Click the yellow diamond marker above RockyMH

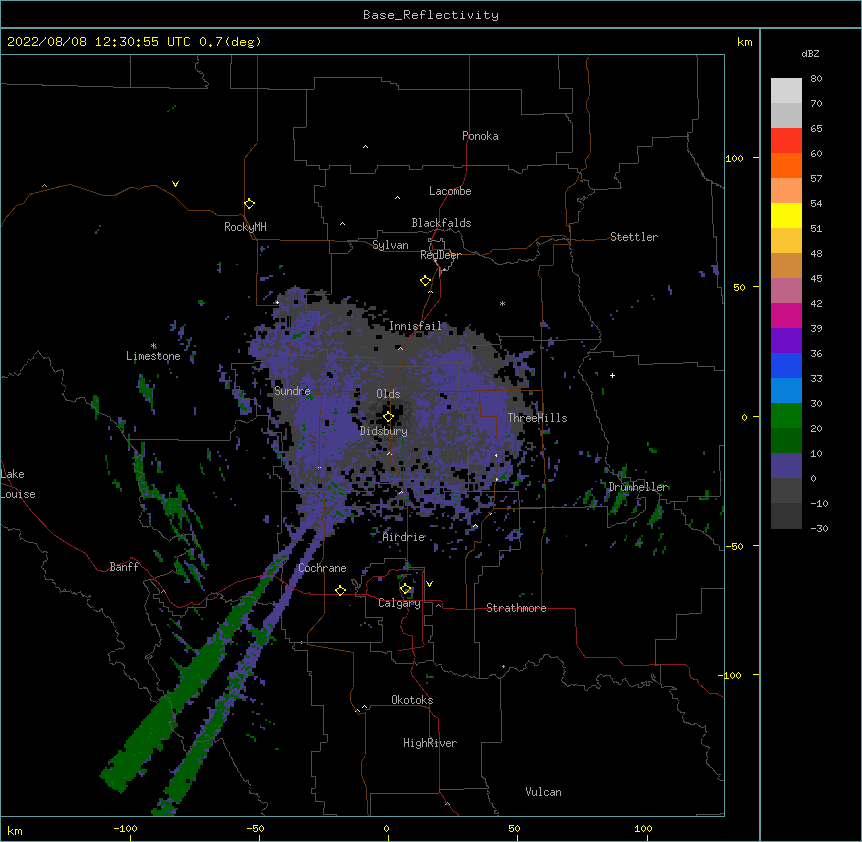tap(249, 204)
